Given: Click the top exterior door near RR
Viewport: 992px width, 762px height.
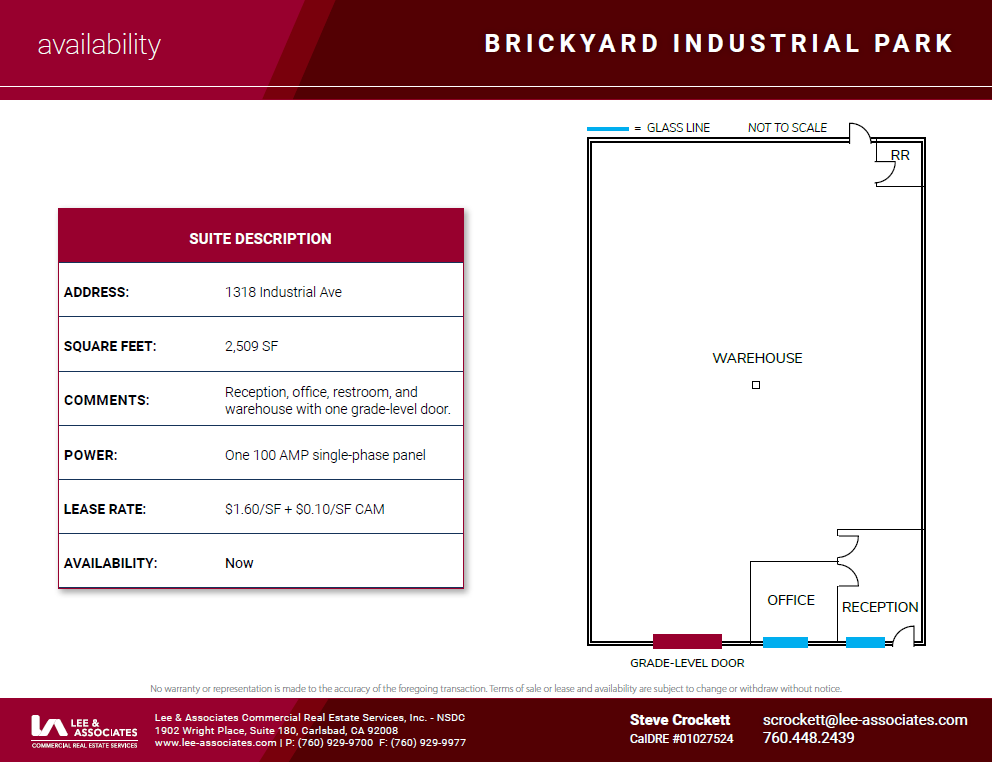Looking at the screenshot, I should 858,132.
